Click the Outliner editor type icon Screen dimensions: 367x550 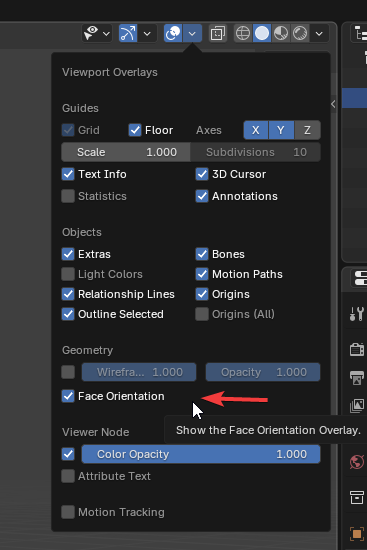click(x=360, y=34)
